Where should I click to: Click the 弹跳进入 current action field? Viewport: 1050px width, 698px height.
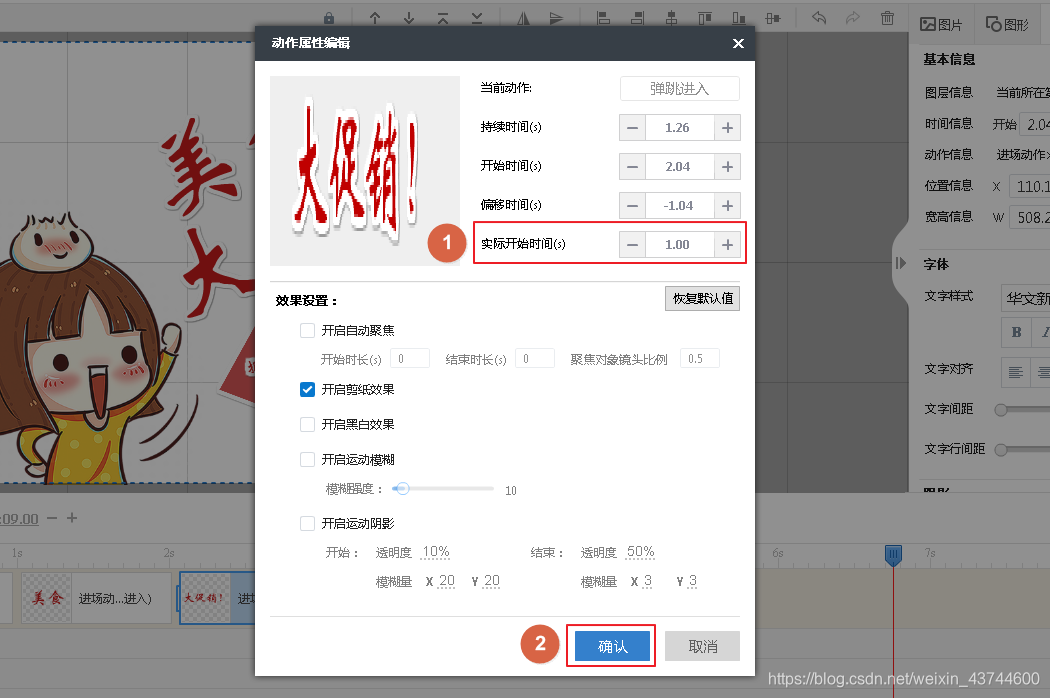tap(680, 88)
